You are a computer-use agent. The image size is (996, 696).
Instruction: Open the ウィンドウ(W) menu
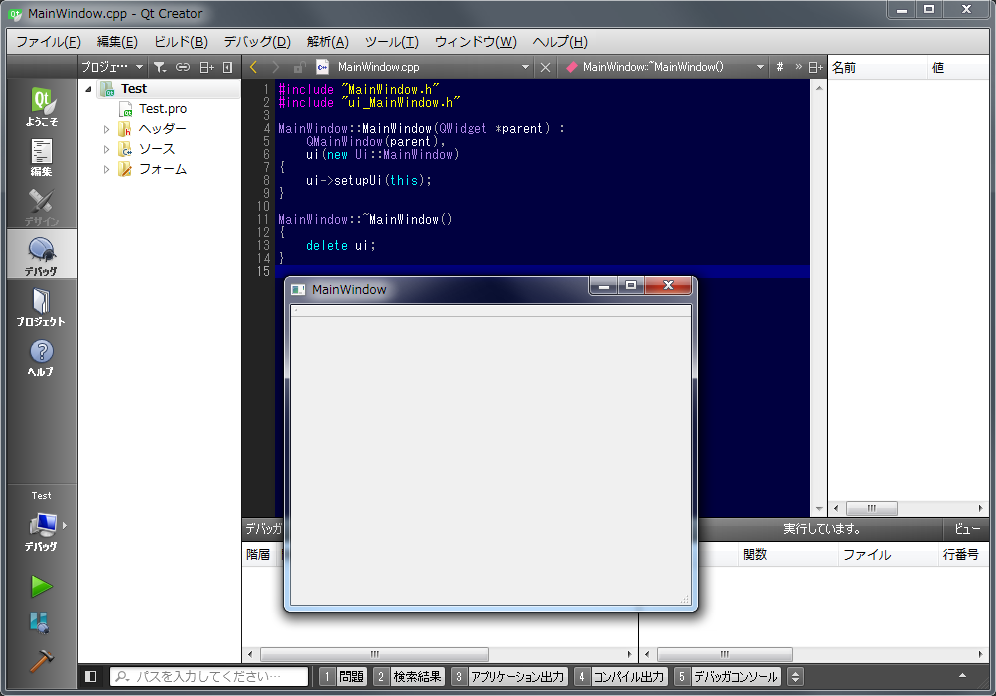(475, 42)
